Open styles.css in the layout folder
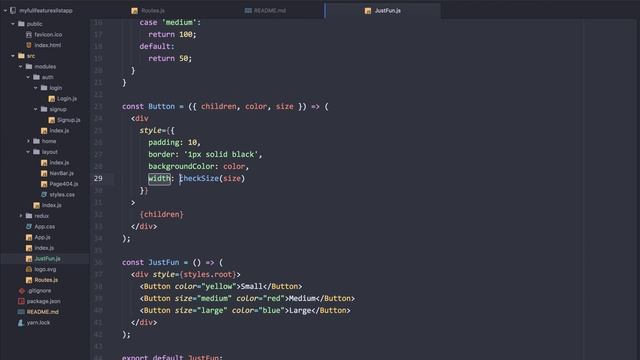Viewport: 640px width, 360px height. pyautogui.click(x=62, y=194)
